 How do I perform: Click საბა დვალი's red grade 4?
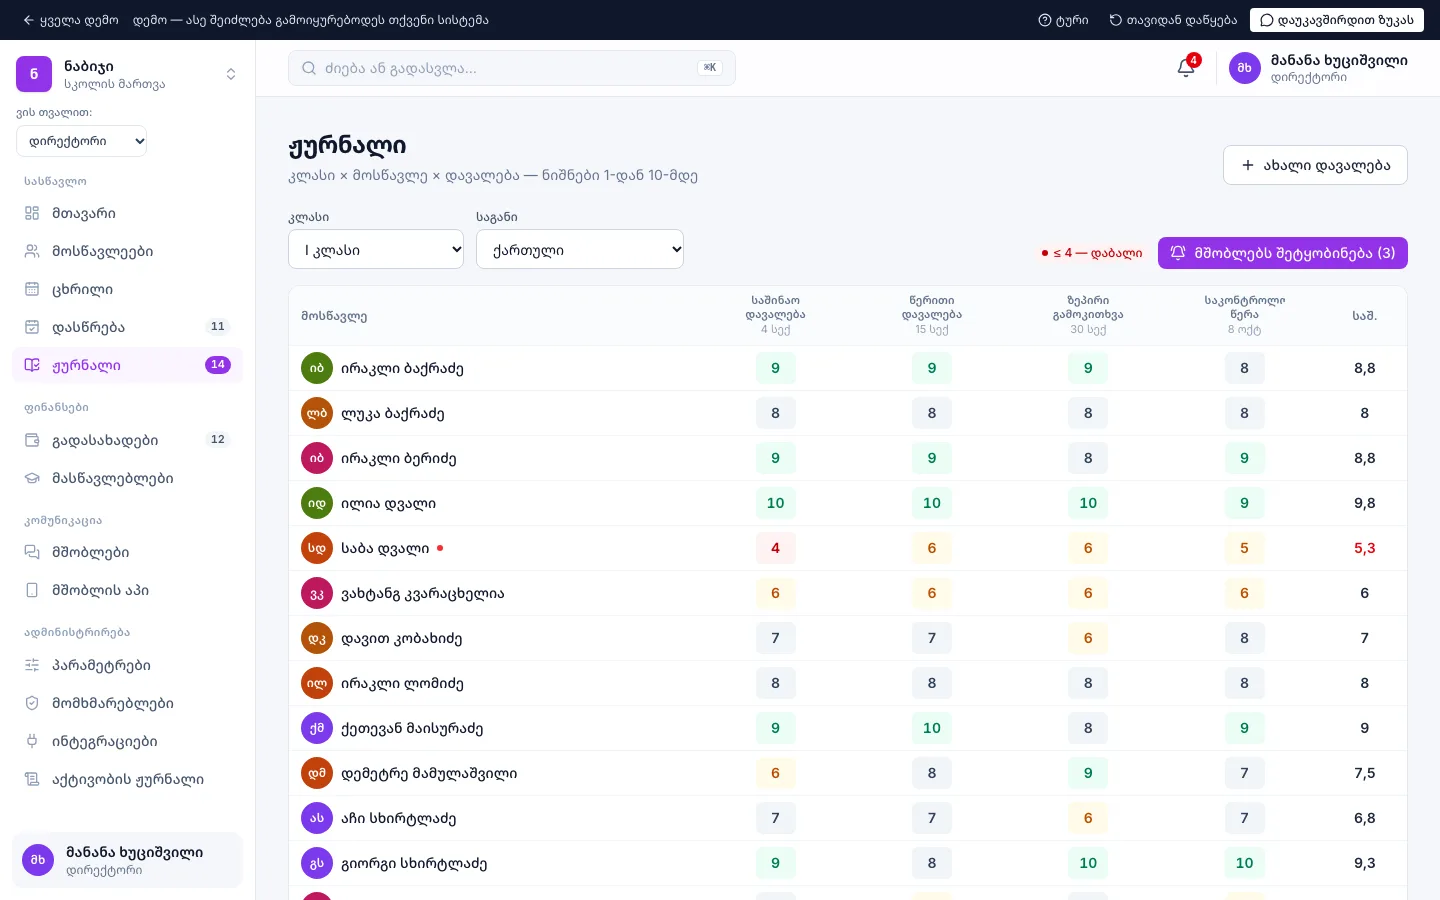775,548
